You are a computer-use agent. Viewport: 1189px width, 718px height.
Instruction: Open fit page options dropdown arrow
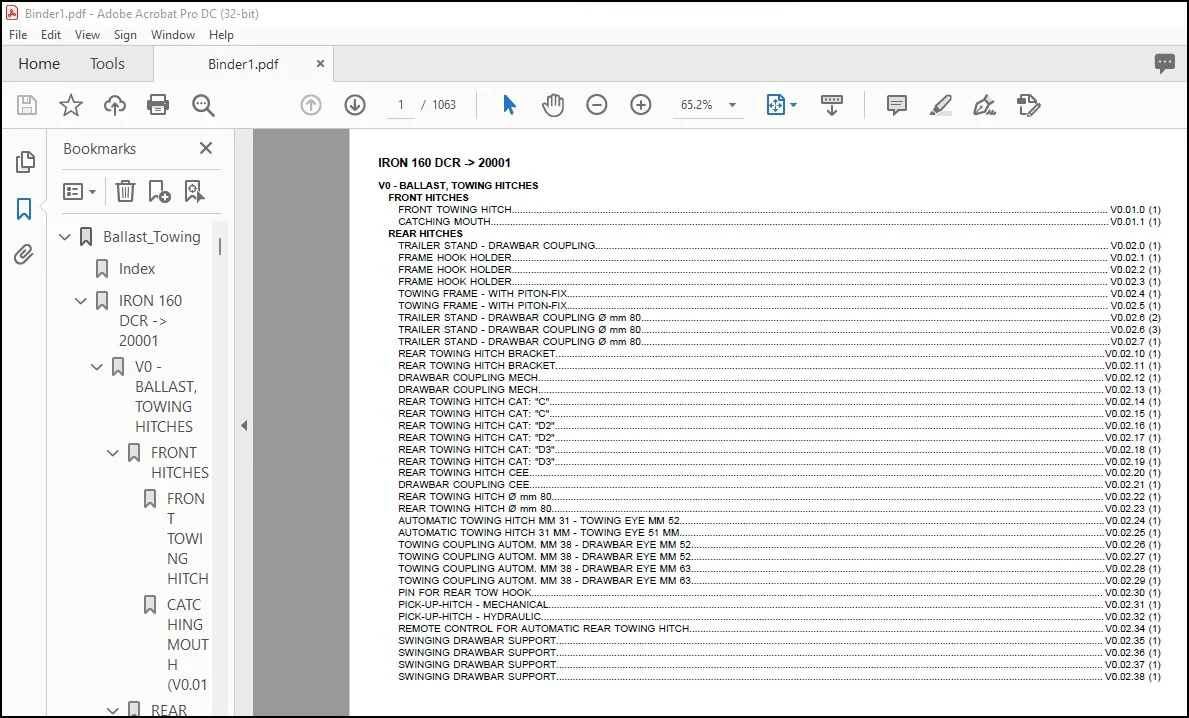[793, 105]
